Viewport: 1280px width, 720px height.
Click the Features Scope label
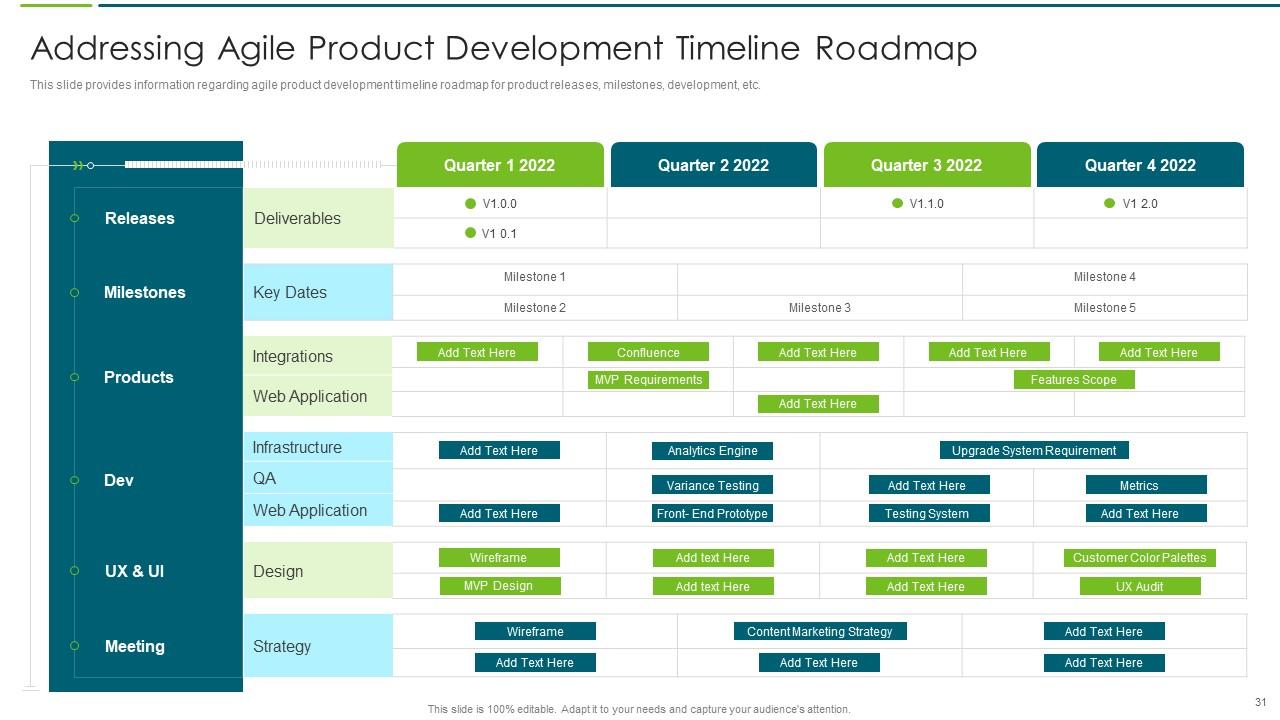1074,380
